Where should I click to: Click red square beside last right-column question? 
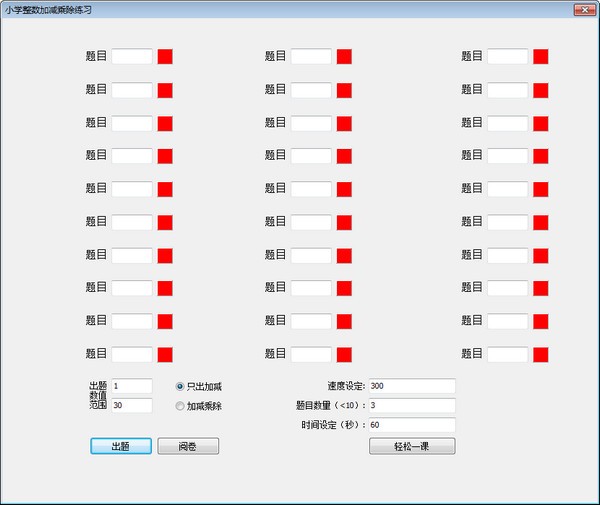[541, 354]
